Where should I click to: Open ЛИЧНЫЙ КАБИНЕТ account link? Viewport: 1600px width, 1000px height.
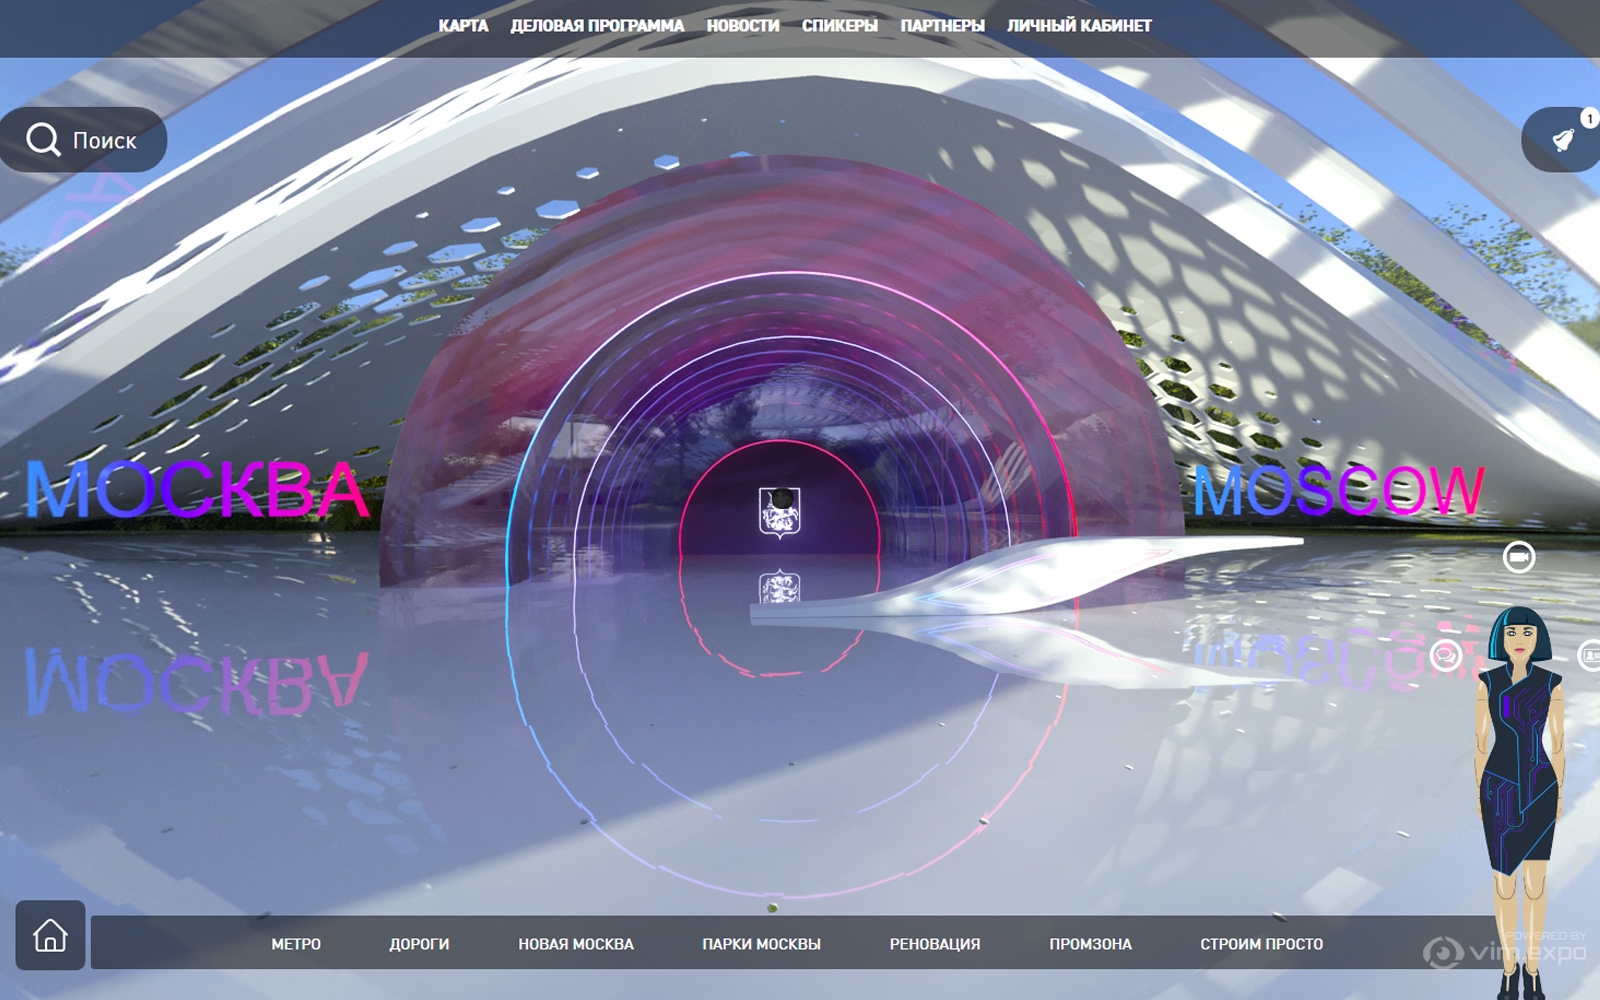(1079, 26)
